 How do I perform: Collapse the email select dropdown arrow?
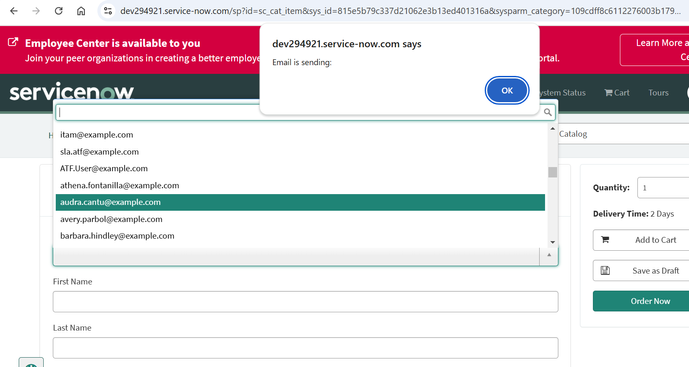(549, 255)
